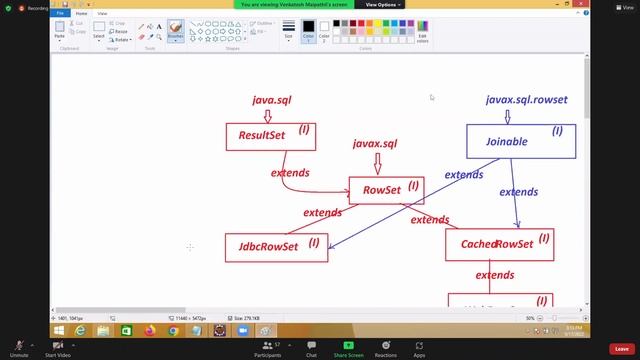Open Chrome from the shared taskbar
640x360 pixels.
pyautogui.click(x=173, y=331)
